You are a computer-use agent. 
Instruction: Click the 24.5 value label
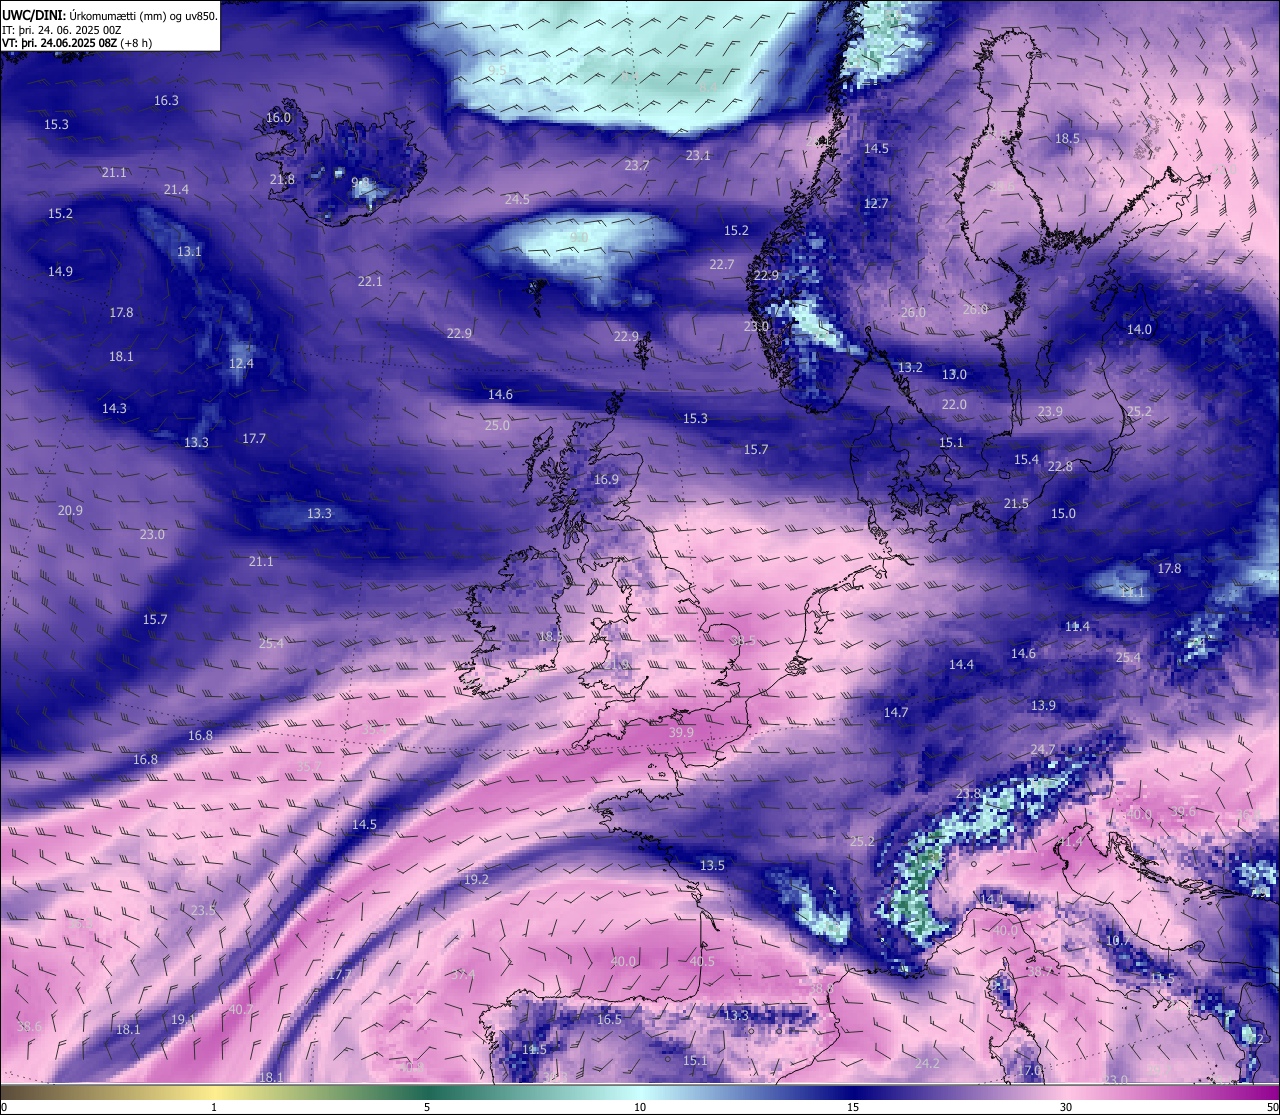click(517, 199)
